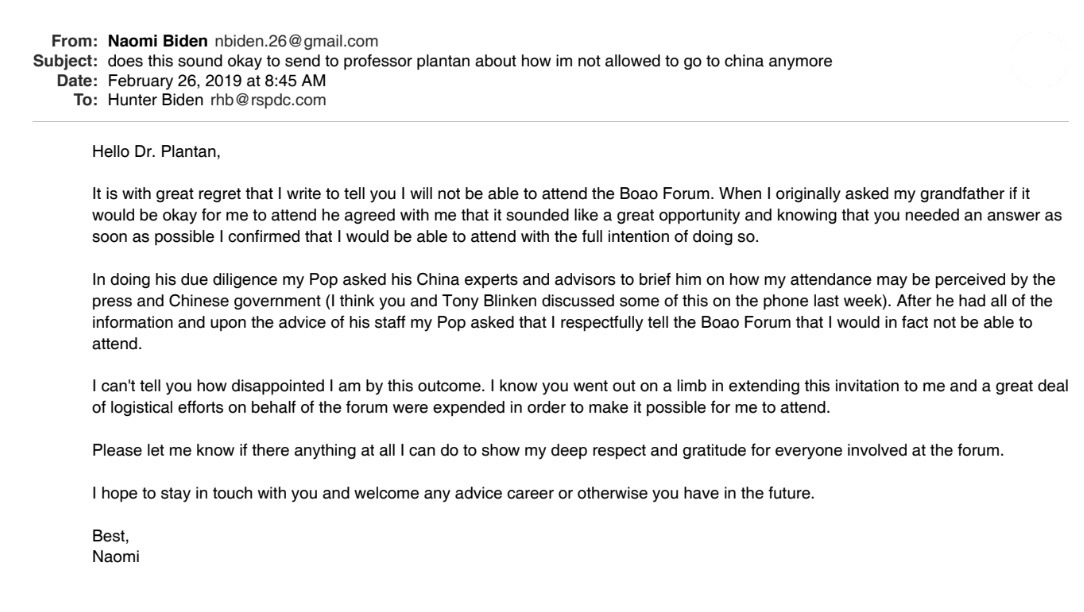Click sender email nbiden.26@gmail.com
Viewport: 1084px width, 612px height.
pyautogui.click(x=296, y=41)
